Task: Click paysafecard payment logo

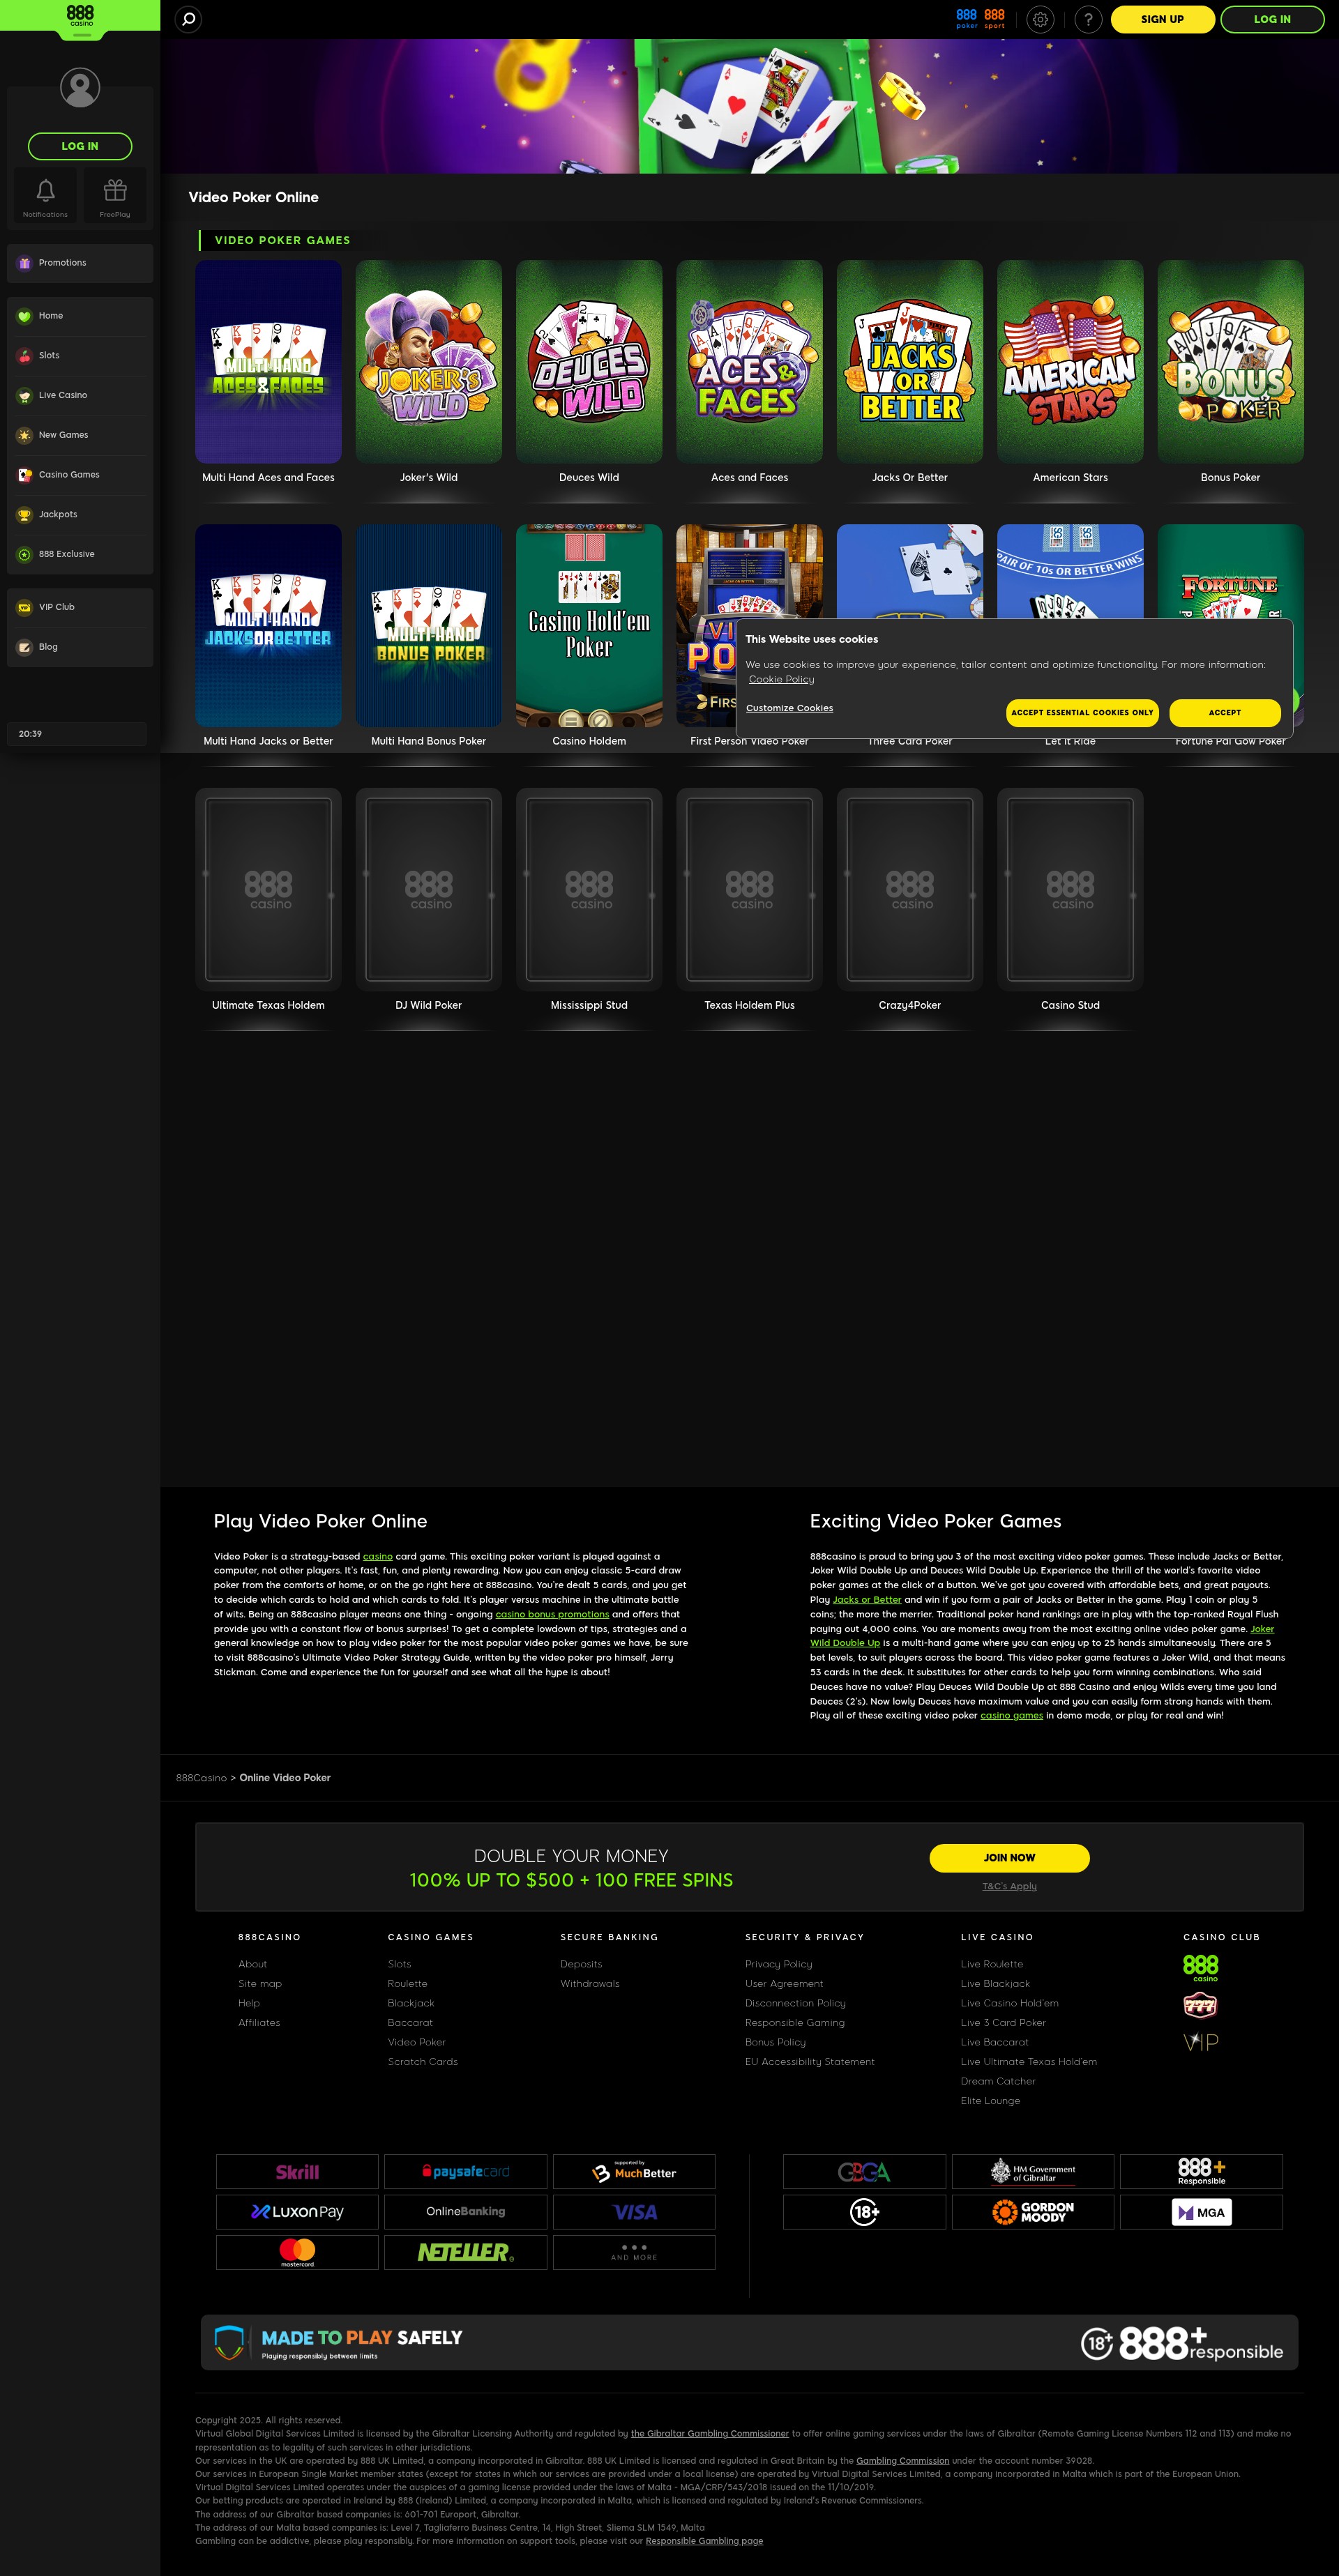Action: coord(466,2172)
